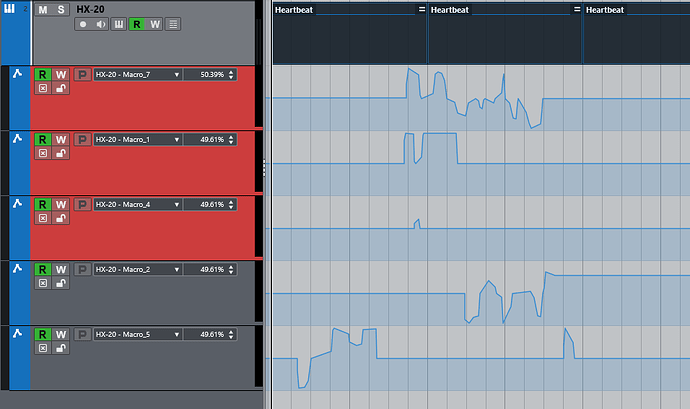Click P button on Macro_2 lane
Viewport: 690px width, 409px height.
click(82, 269)
